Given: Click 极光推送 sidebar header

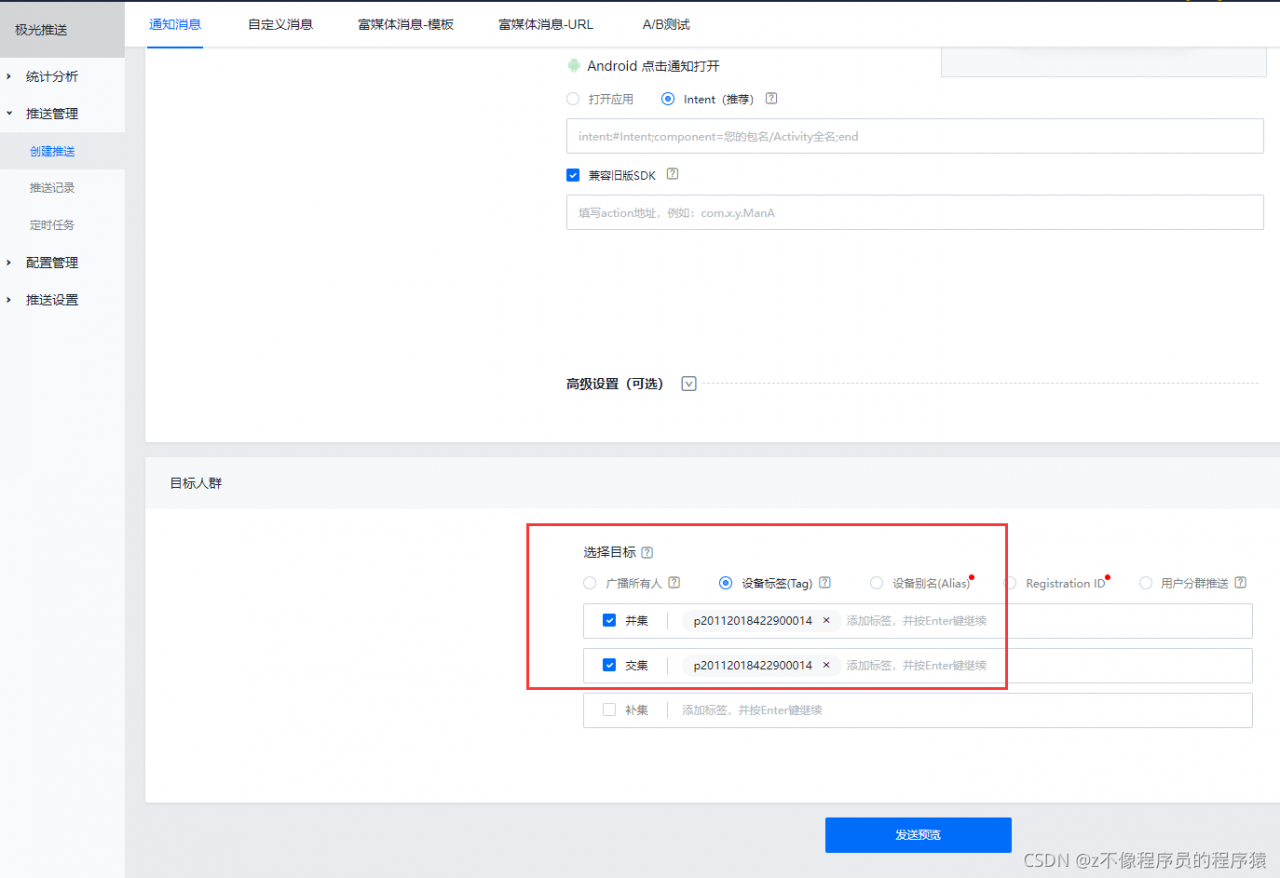Looking at the screenshot, I should [x=62, y=29].
